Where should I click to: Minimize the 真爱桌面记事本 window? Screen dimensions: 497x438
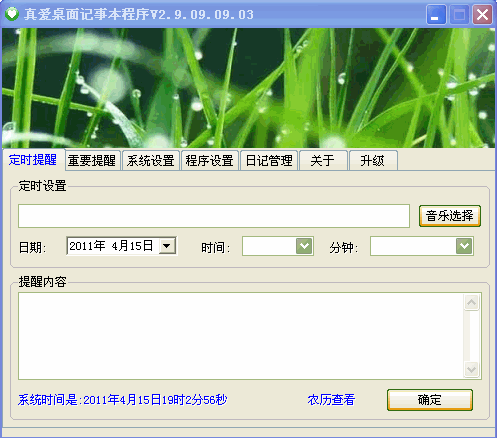(x=436, y=15)
